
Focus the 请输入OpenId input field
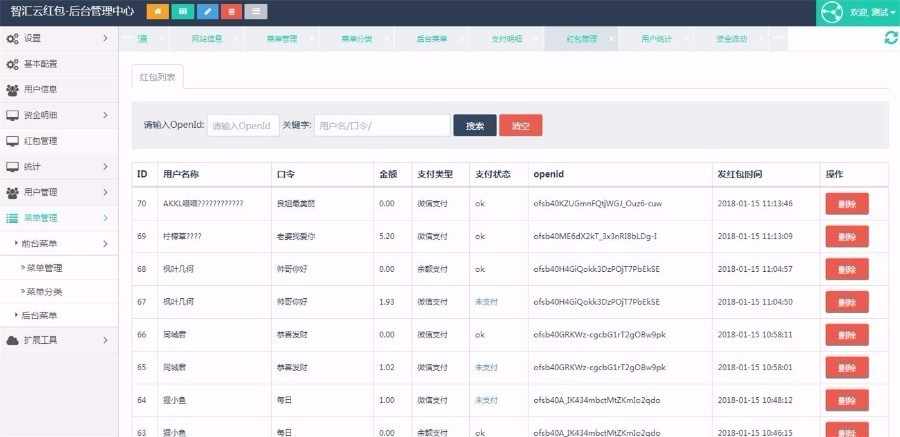click(x=243, y=126)
